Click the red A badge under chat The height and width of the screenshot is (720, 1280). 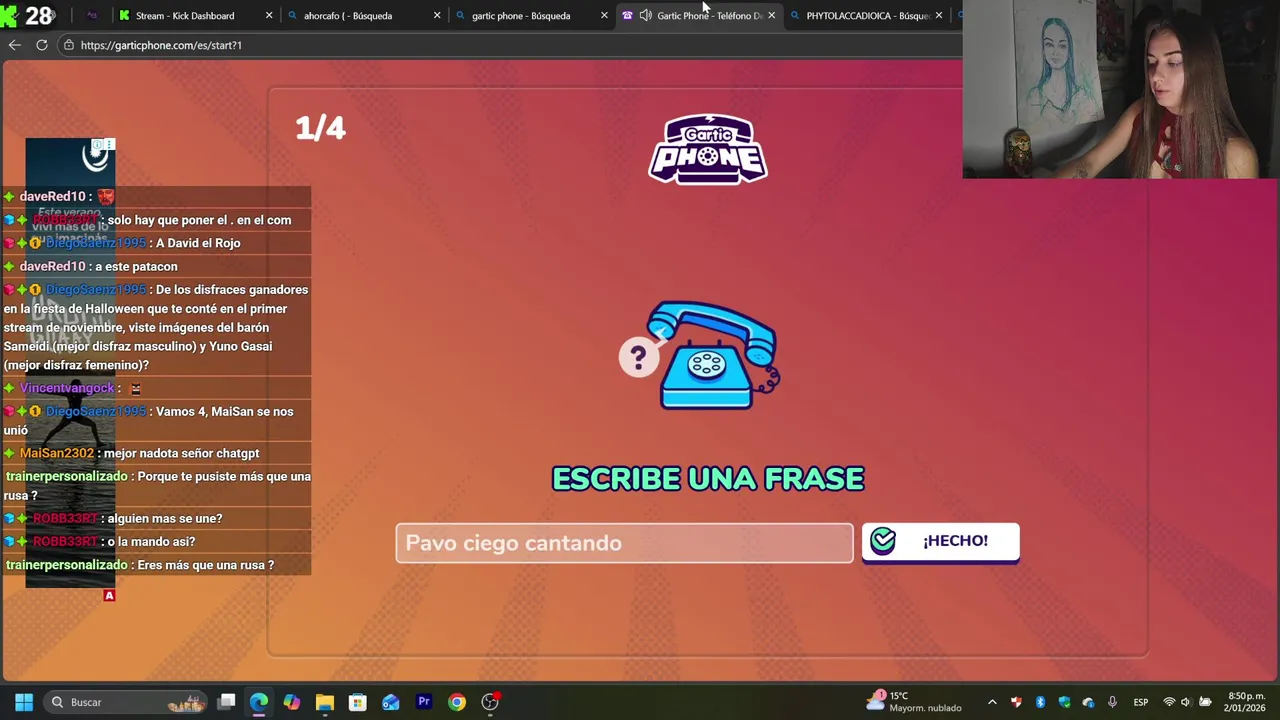(109, 596)
